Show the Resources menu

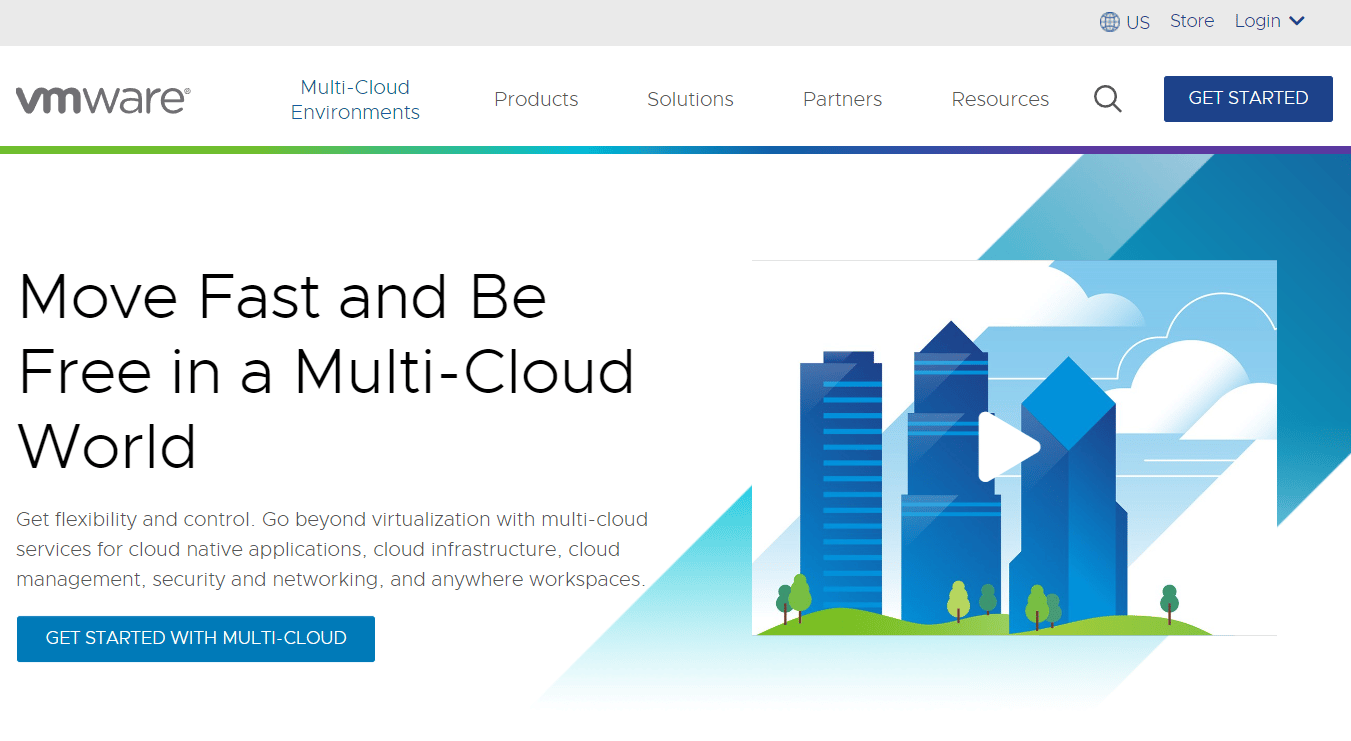tap(1000, 99)
